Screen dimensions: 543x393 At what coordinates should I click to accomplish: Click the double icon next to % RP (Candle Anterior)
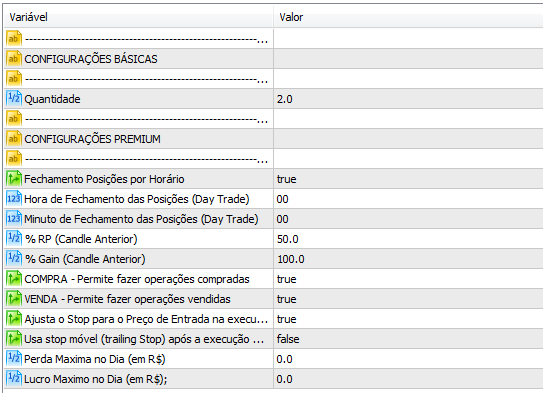click(14, 239)
